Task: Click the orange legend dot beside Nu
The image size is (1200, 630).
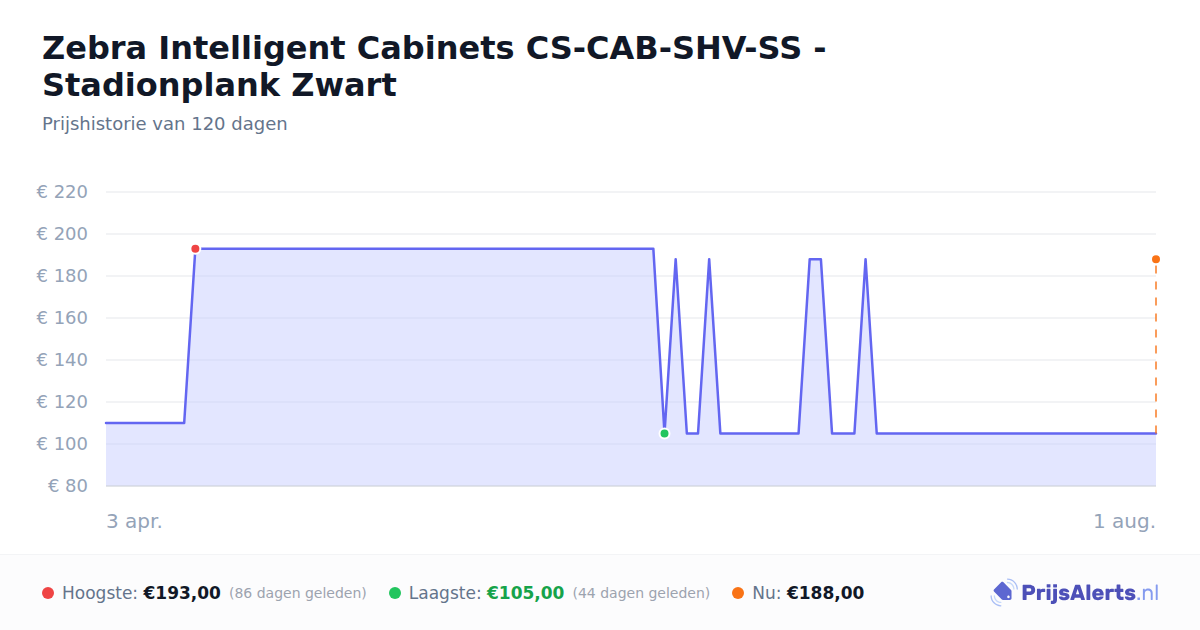Action: 738,593
